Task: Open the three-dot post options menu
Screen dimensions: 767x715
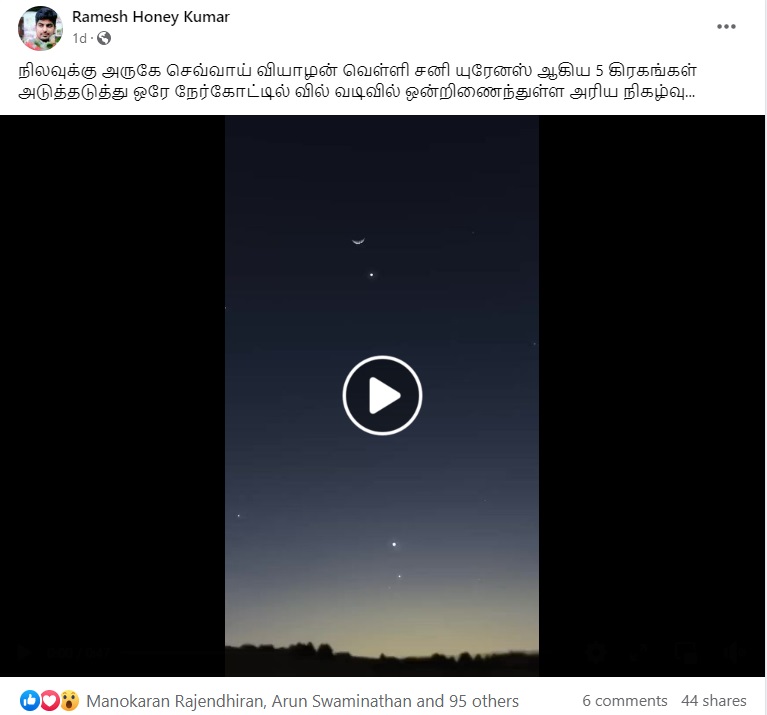Action: tap(726, 27)
